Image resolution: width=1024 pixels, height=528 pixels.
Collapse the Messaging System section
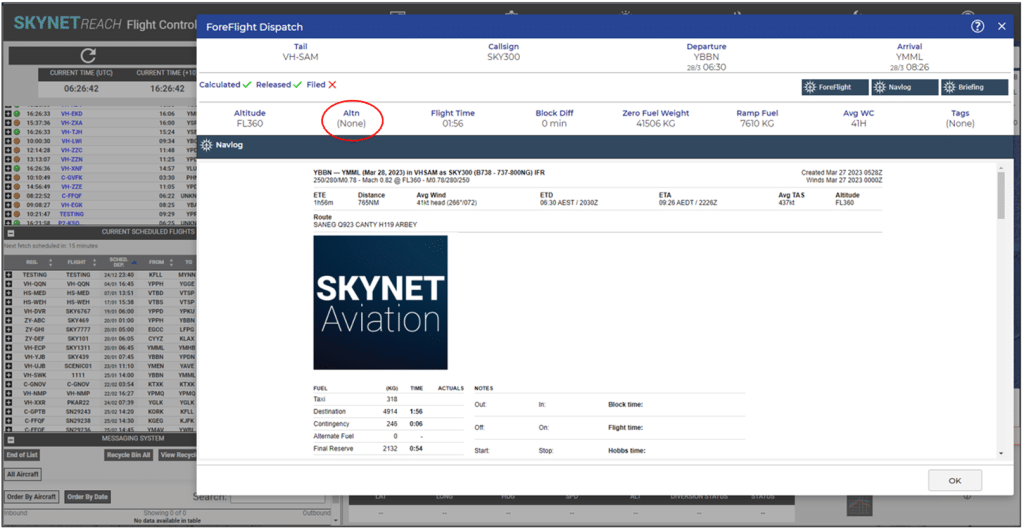(10, 439)
